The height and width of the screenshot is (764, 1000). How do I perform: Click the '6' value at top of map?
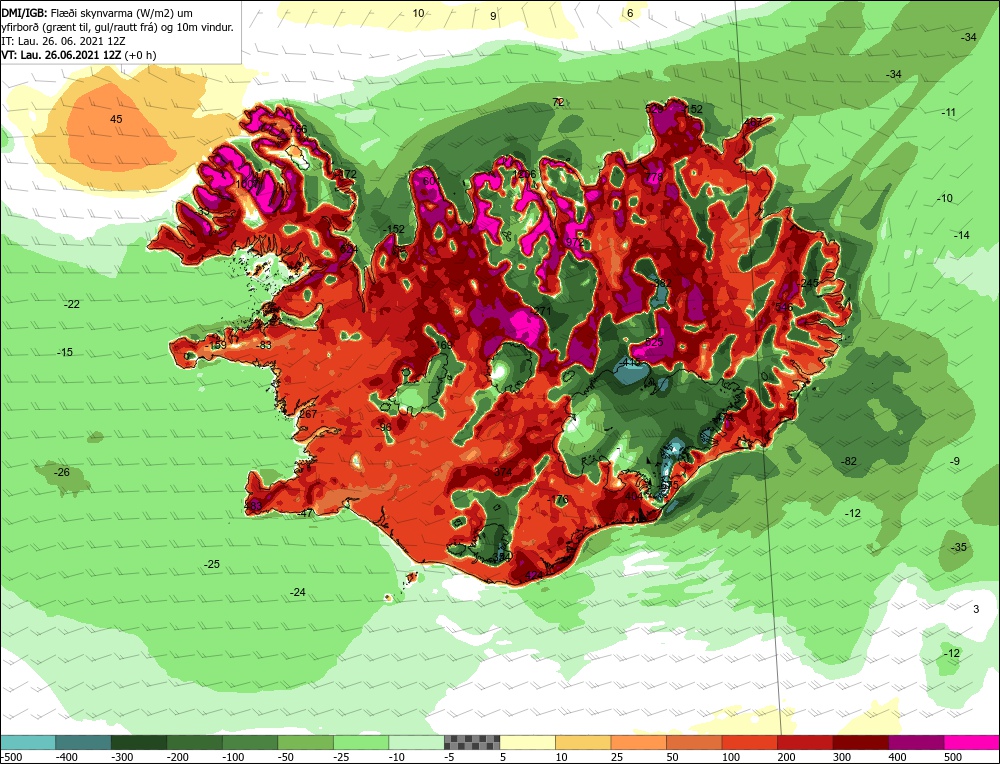[630, 13]
